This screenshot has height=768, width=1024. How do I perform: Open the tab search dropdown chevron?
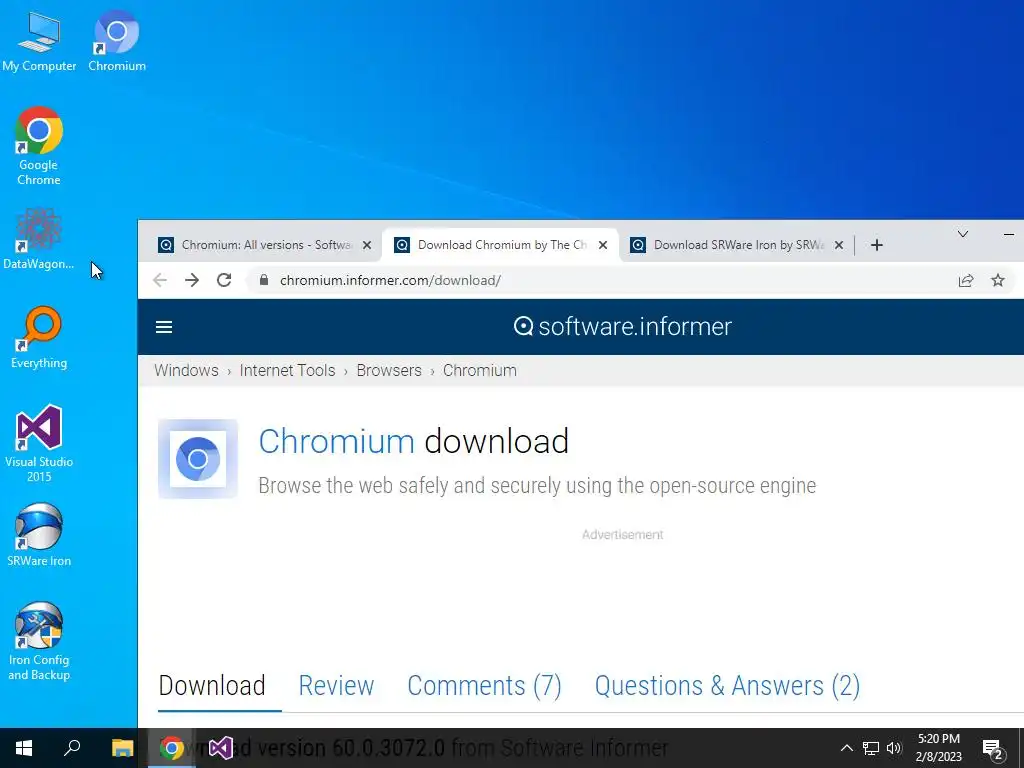click(963, 234)
